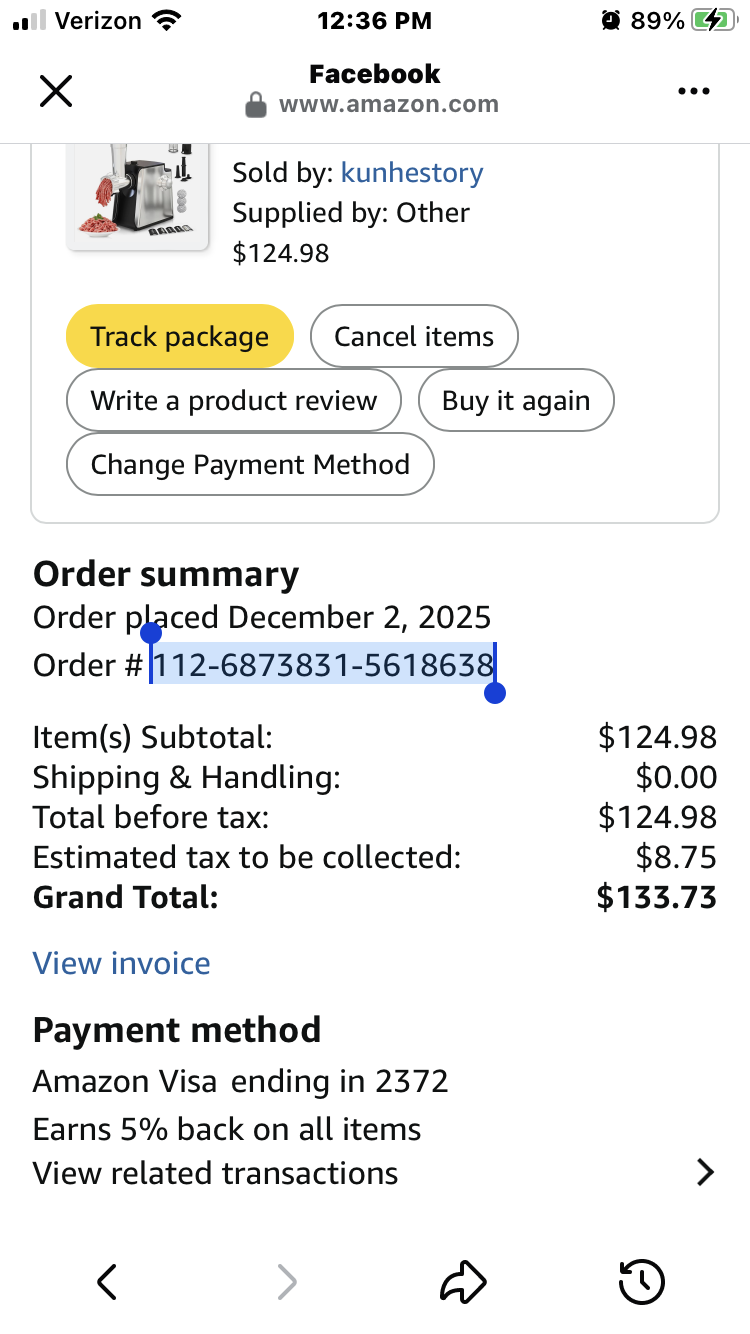Open browsing history clock icon
The image size is (750, 1334).
641,1281
